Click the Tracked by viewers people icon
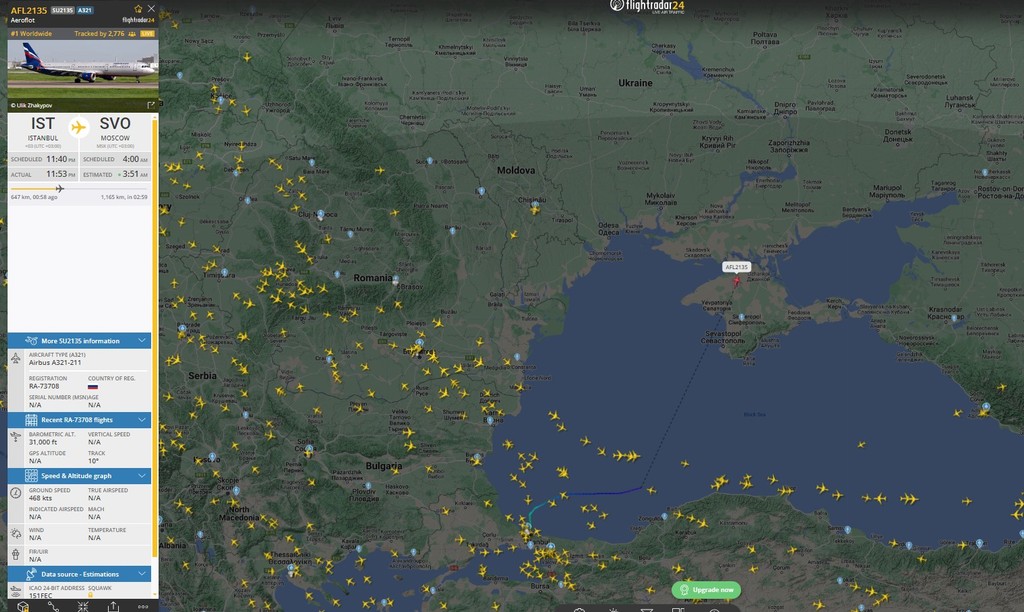The width and height of the screenshot is (1024, 612). pyautogui.click(x=132, y=33)
